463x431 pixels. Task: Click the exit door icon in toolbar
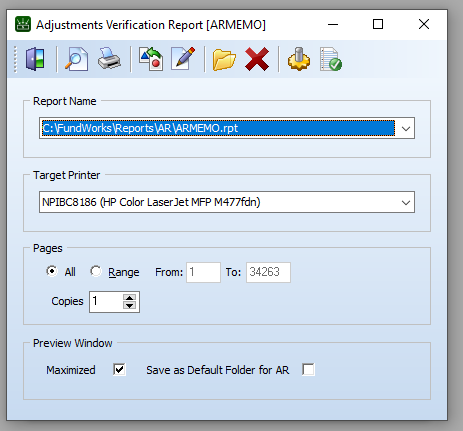tap(35, 59)
